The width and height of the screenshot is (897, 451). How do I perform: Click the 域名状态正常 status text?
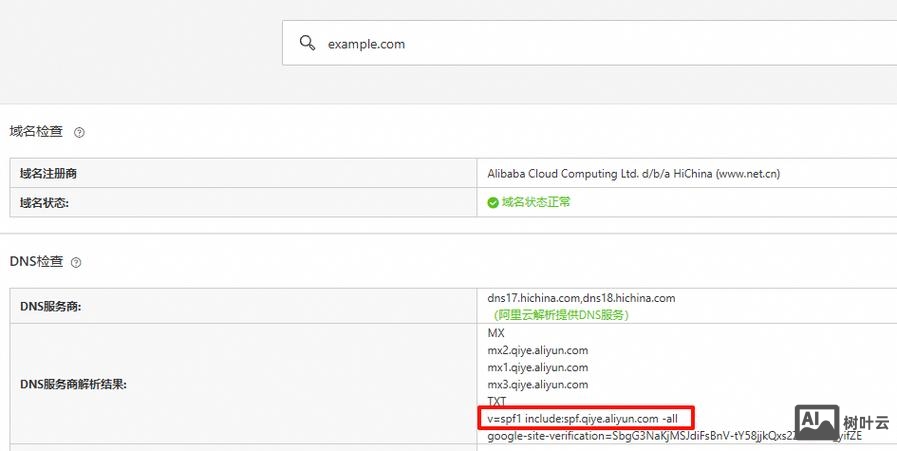pyautogui.click(x=536, y=202)
